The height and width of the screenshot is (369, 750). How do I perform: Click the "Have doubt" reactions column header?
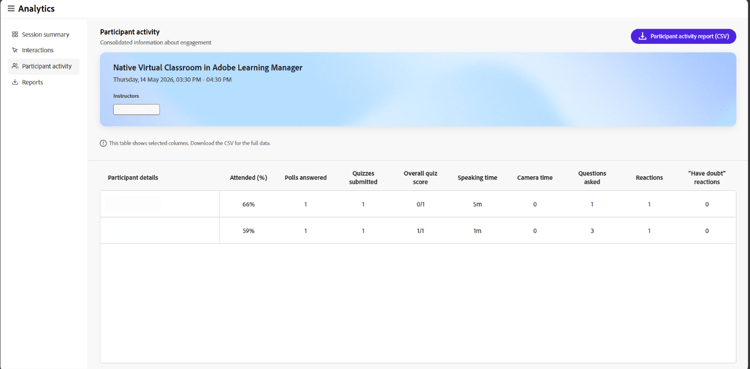click(x=706, y=178)
